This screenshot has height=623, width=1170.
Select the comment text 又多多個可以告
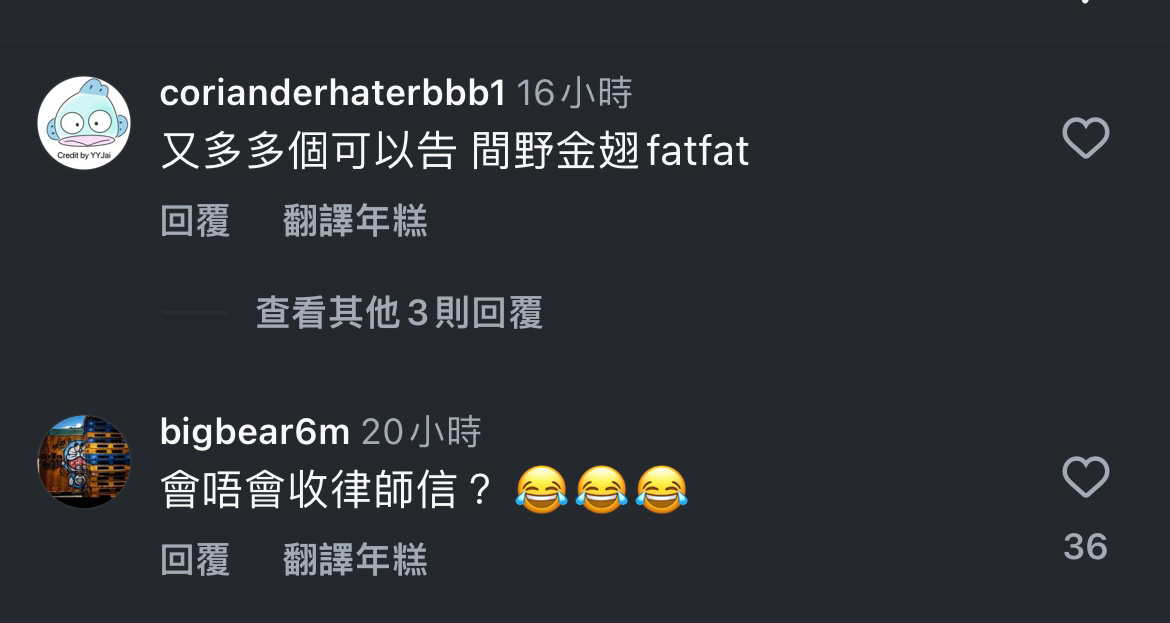308,151
